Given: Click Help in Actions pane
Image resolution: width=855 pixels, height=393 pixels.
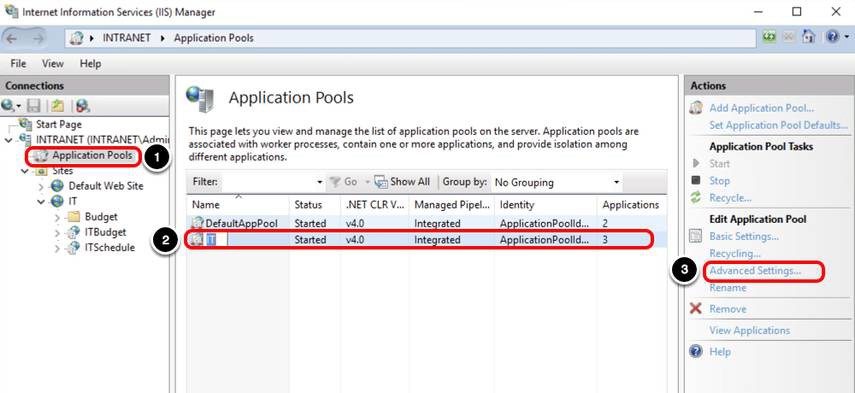Looking at the screenshot, I should (x=720, y=352).
